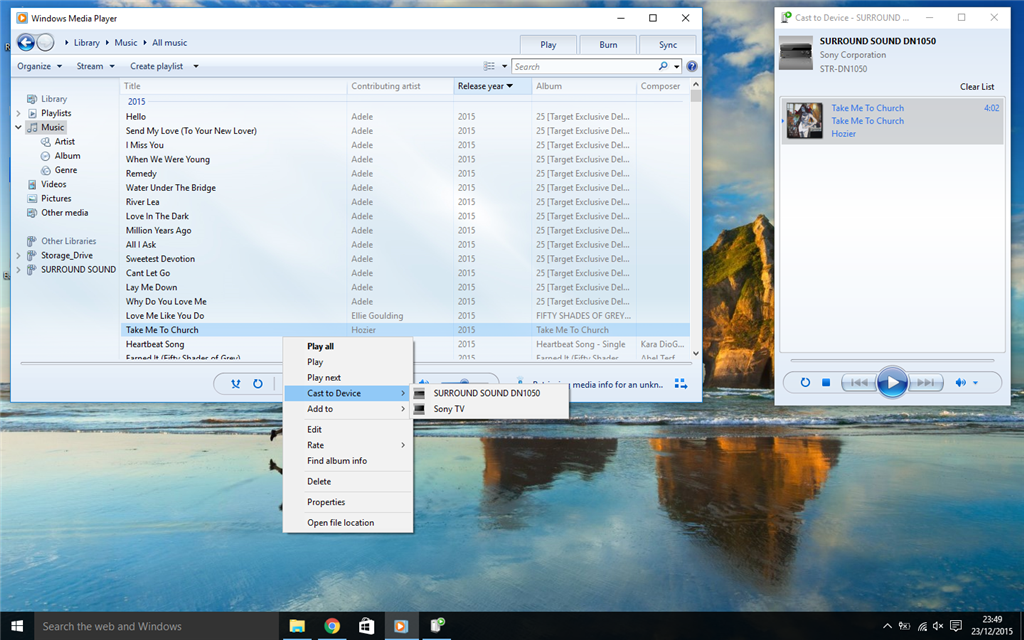Click the View options icon
1024x640 pixels.
click(489, 66)
